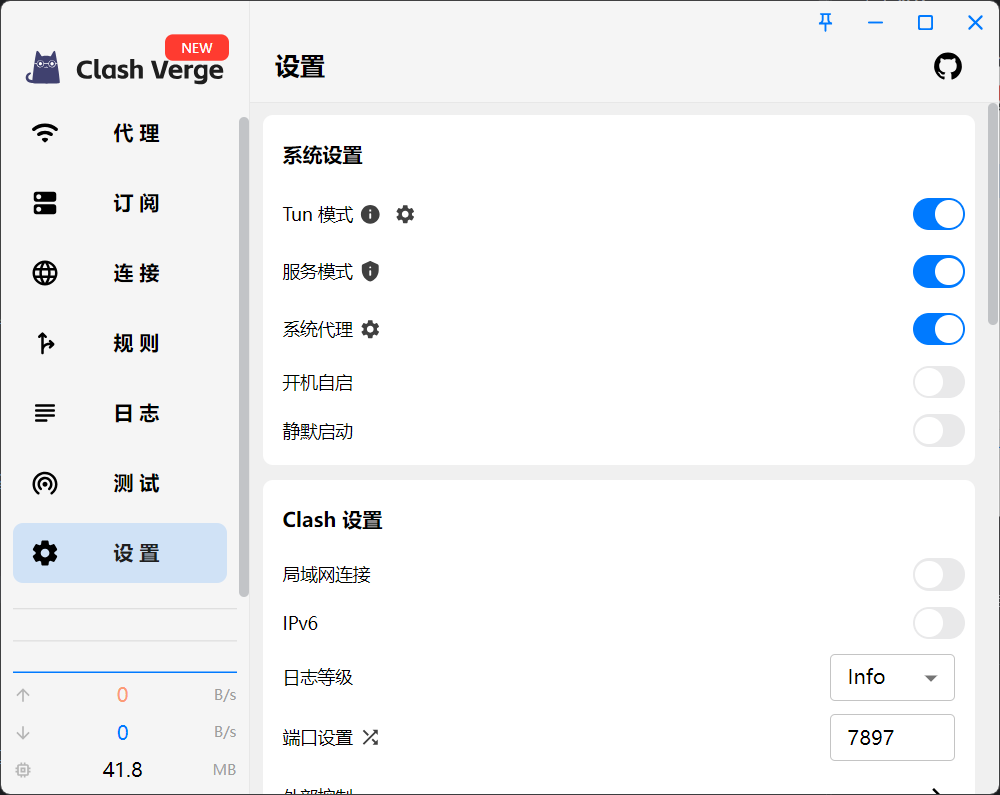Click the Tun mode info icon

pos(371,214)
